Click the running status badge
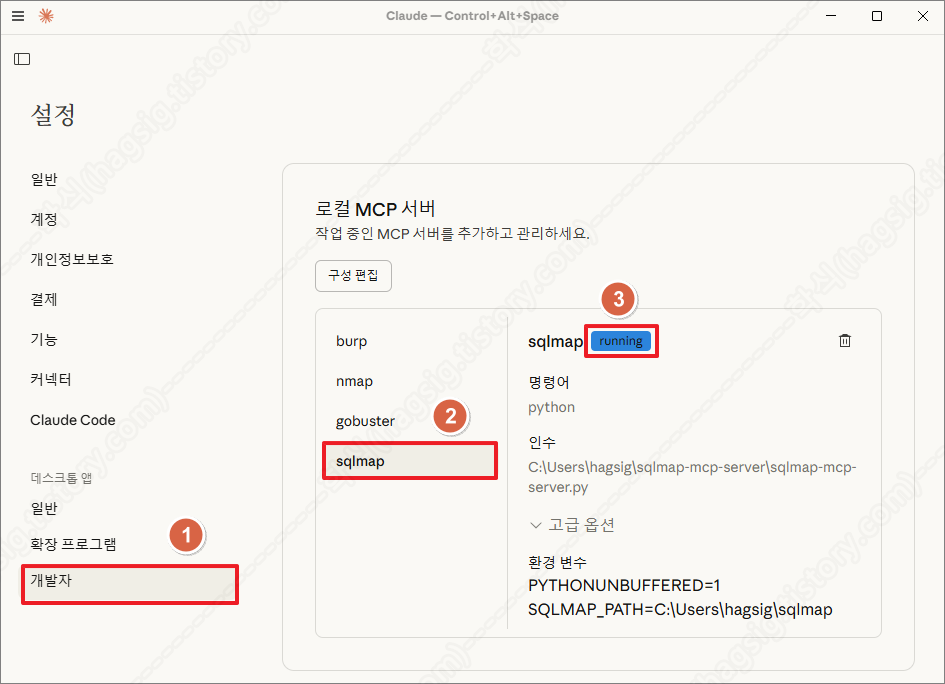 click(x=621, y=341)
